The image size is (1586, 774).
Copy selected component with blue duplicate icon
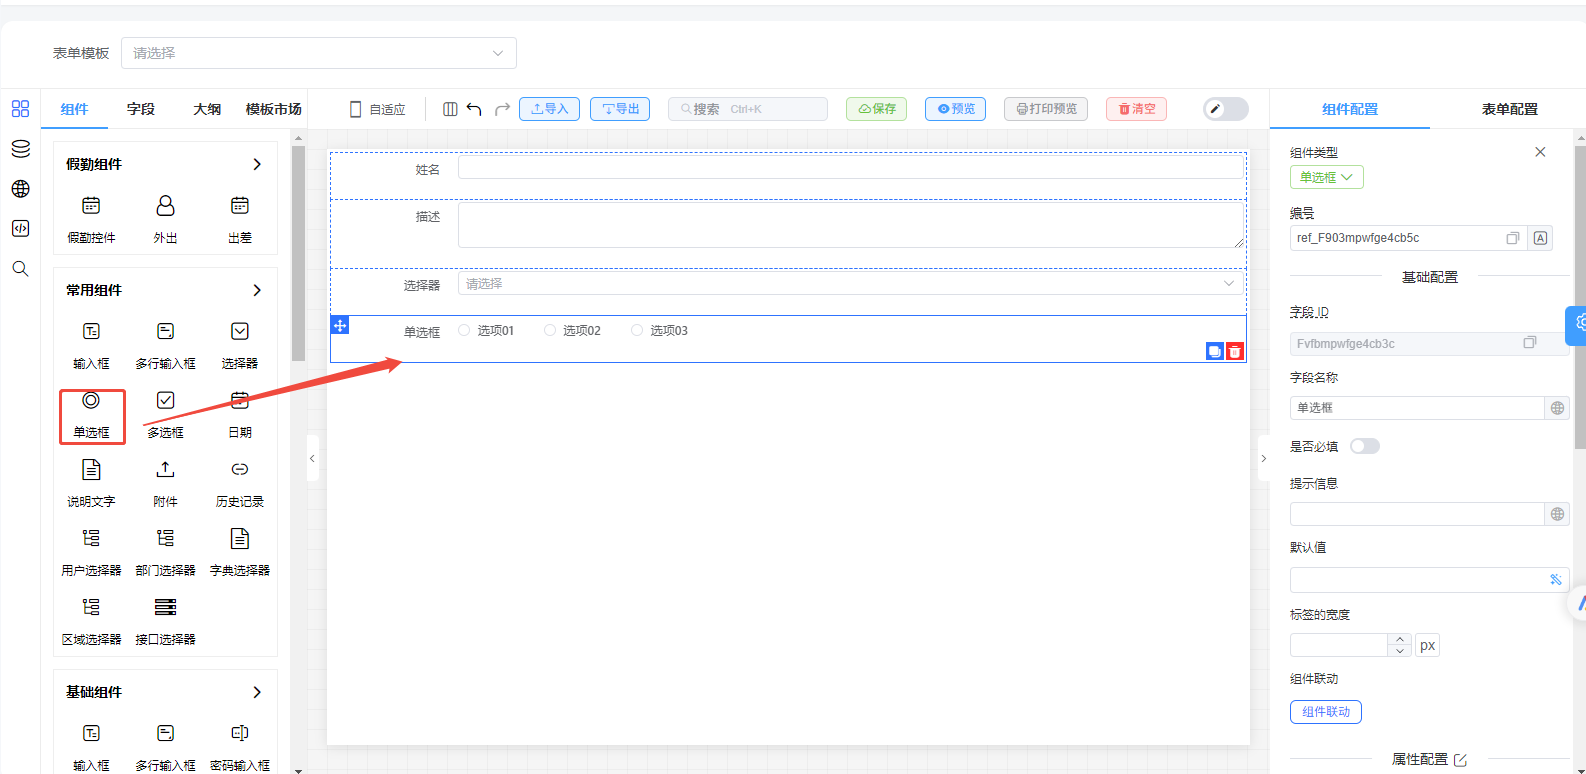(x=1215, y=351)
